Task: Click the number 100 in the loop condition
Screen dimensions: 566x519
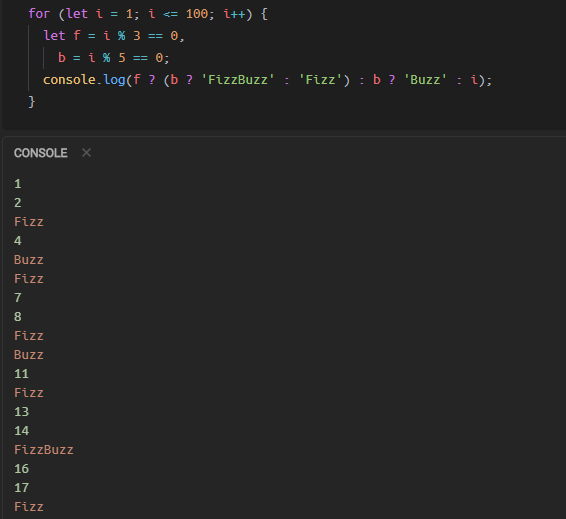Action: coord(197,14)
